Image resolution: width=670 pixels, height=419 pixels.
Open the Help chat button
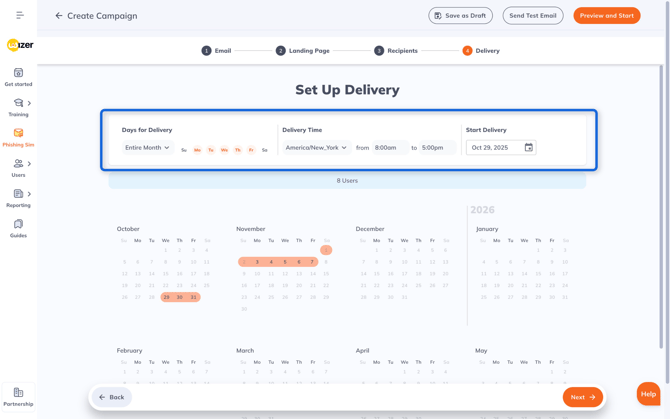point(648,394)
